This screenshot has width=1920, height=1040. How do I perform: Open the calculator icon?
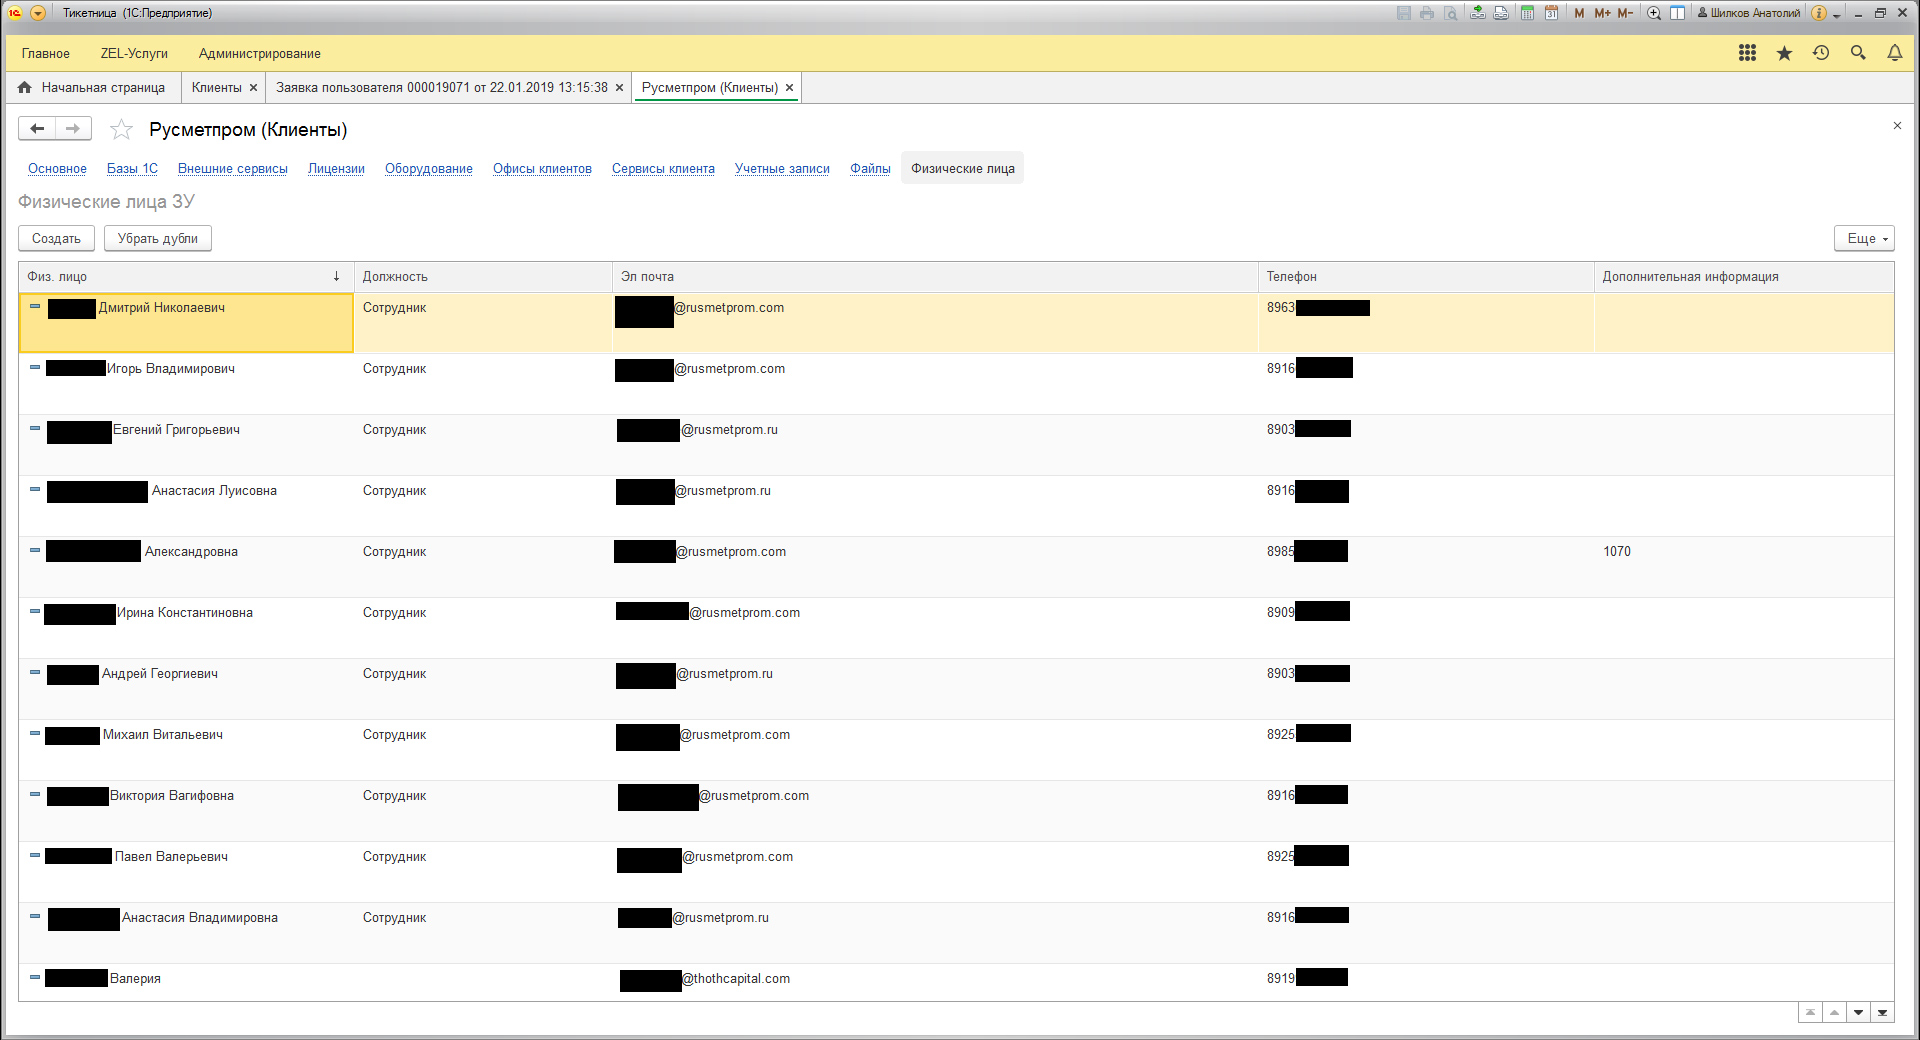1528,13
